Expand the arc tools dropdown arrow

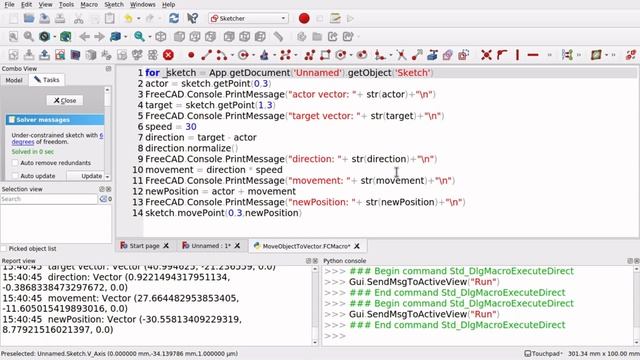pyautogui.click(x=232, y=55)
